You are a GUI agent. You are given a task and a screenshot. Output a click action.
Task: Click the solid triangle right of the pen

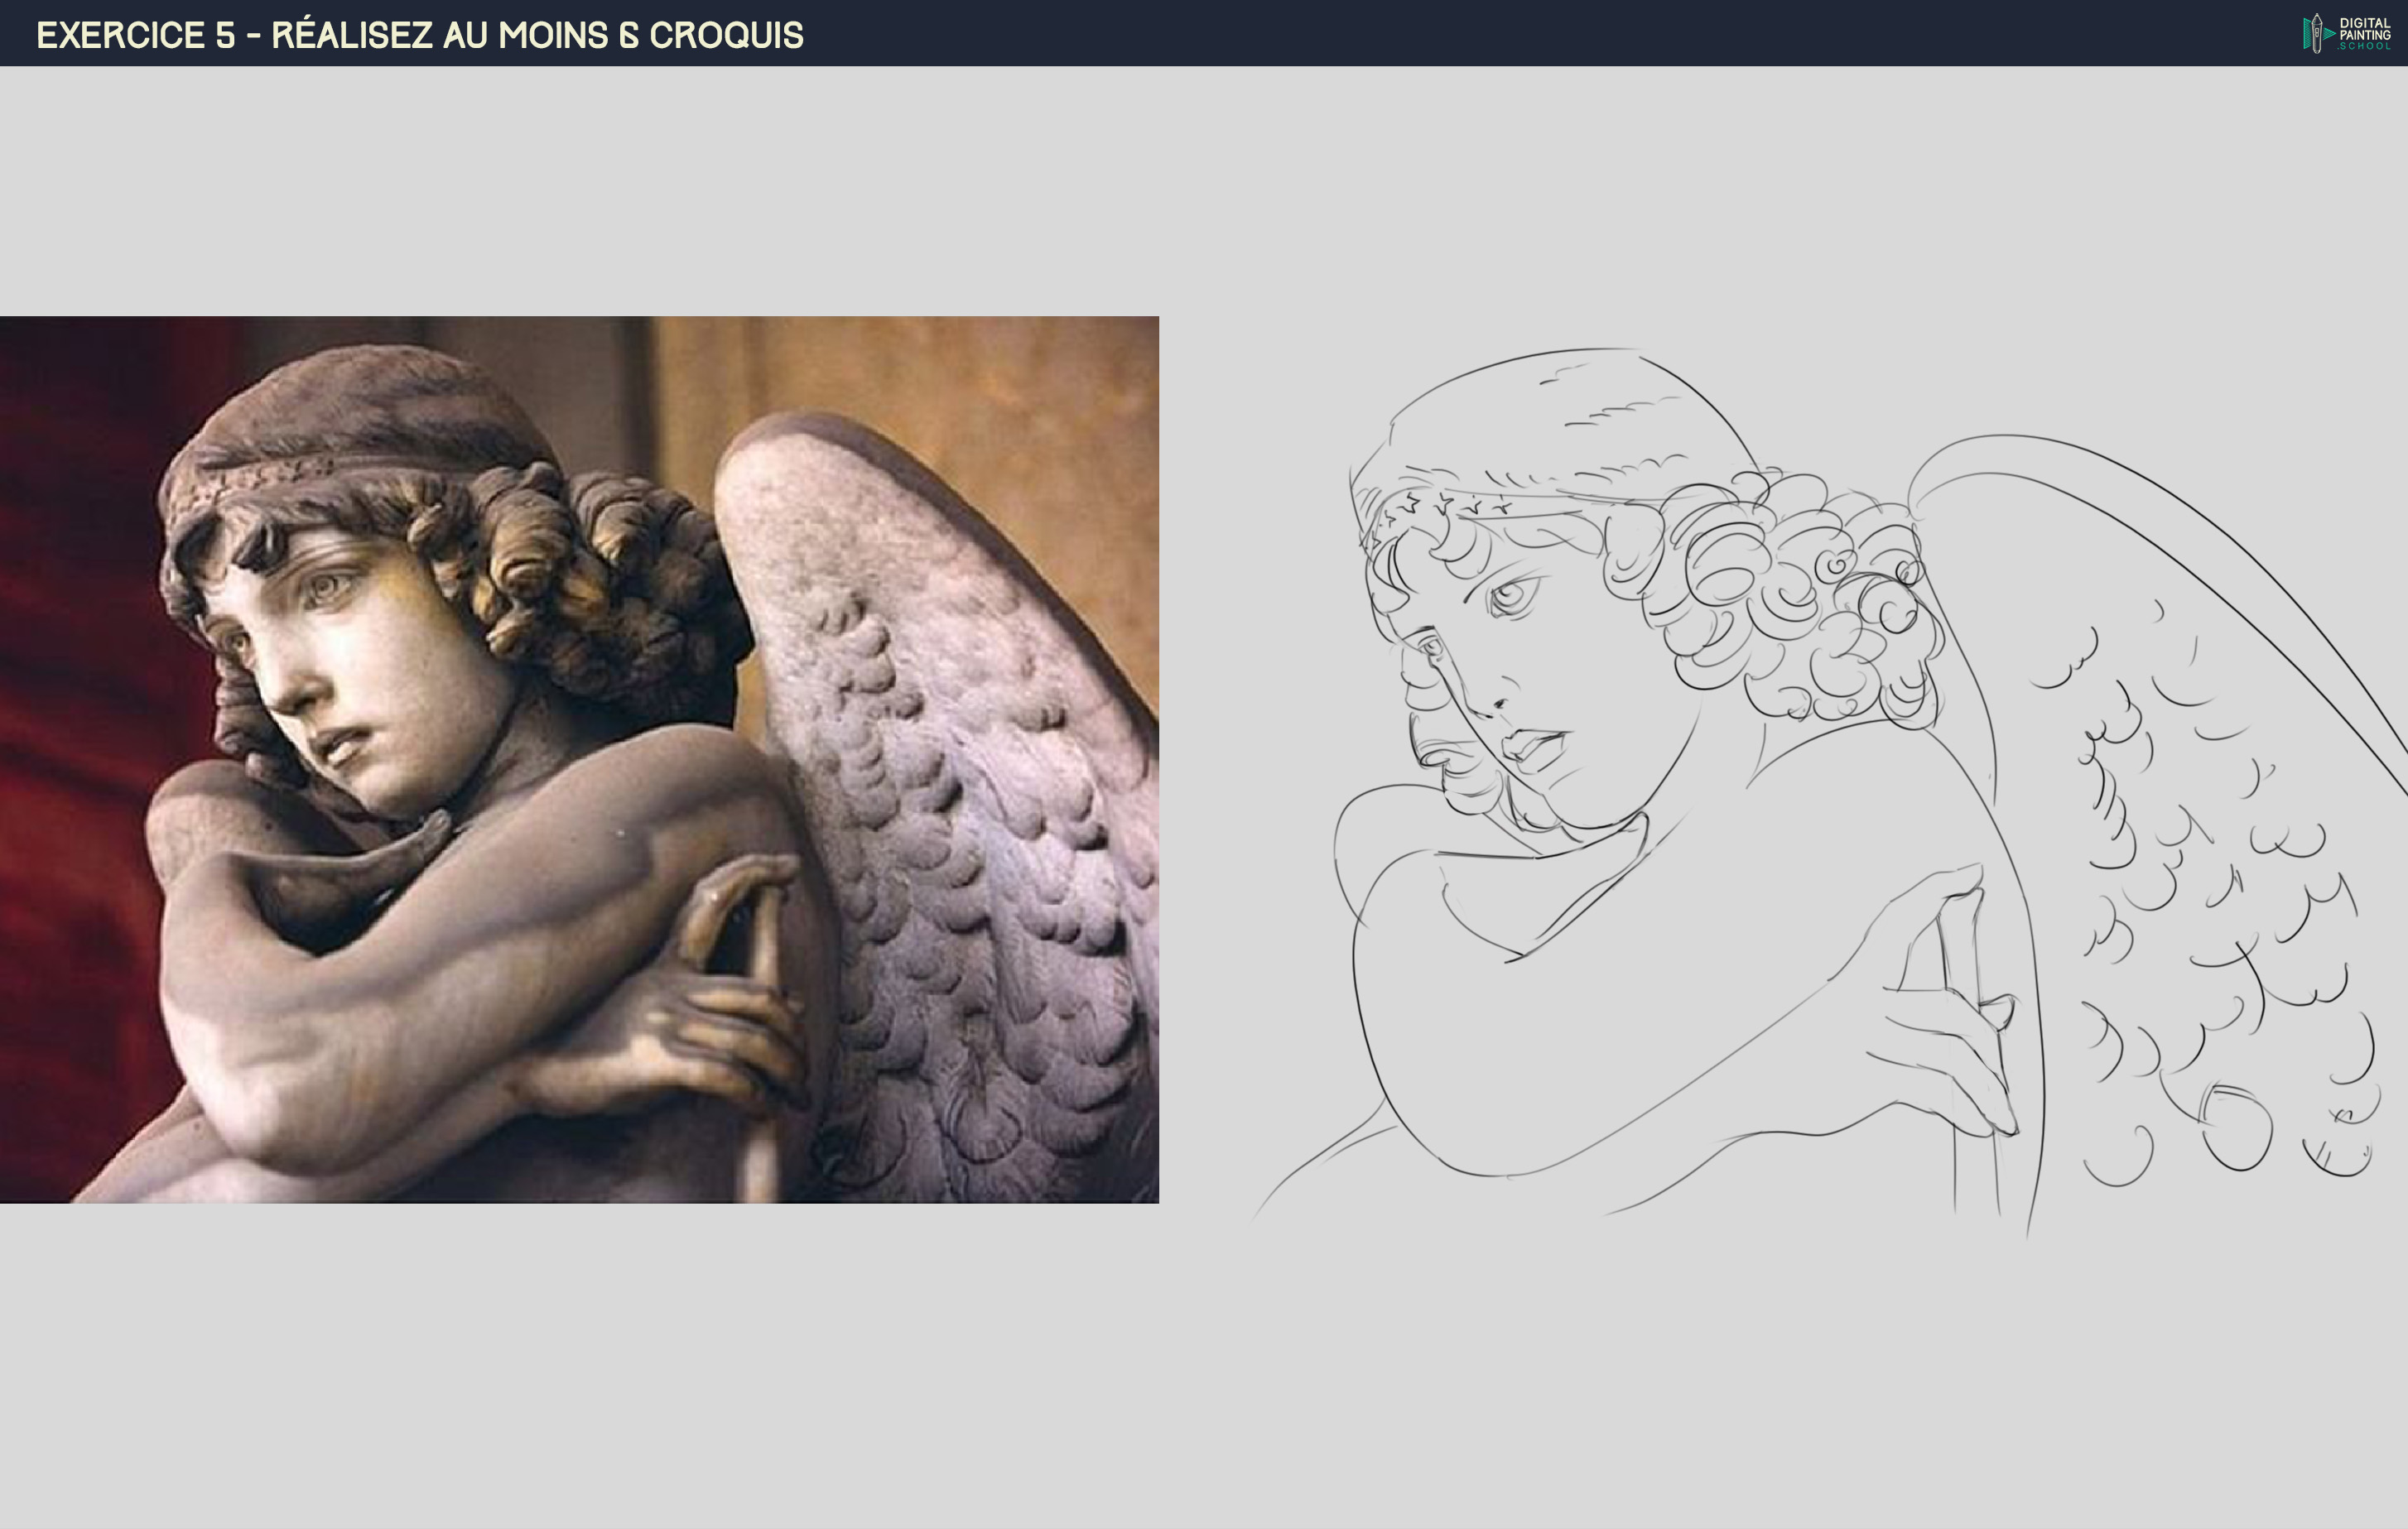coord(2330,33)
